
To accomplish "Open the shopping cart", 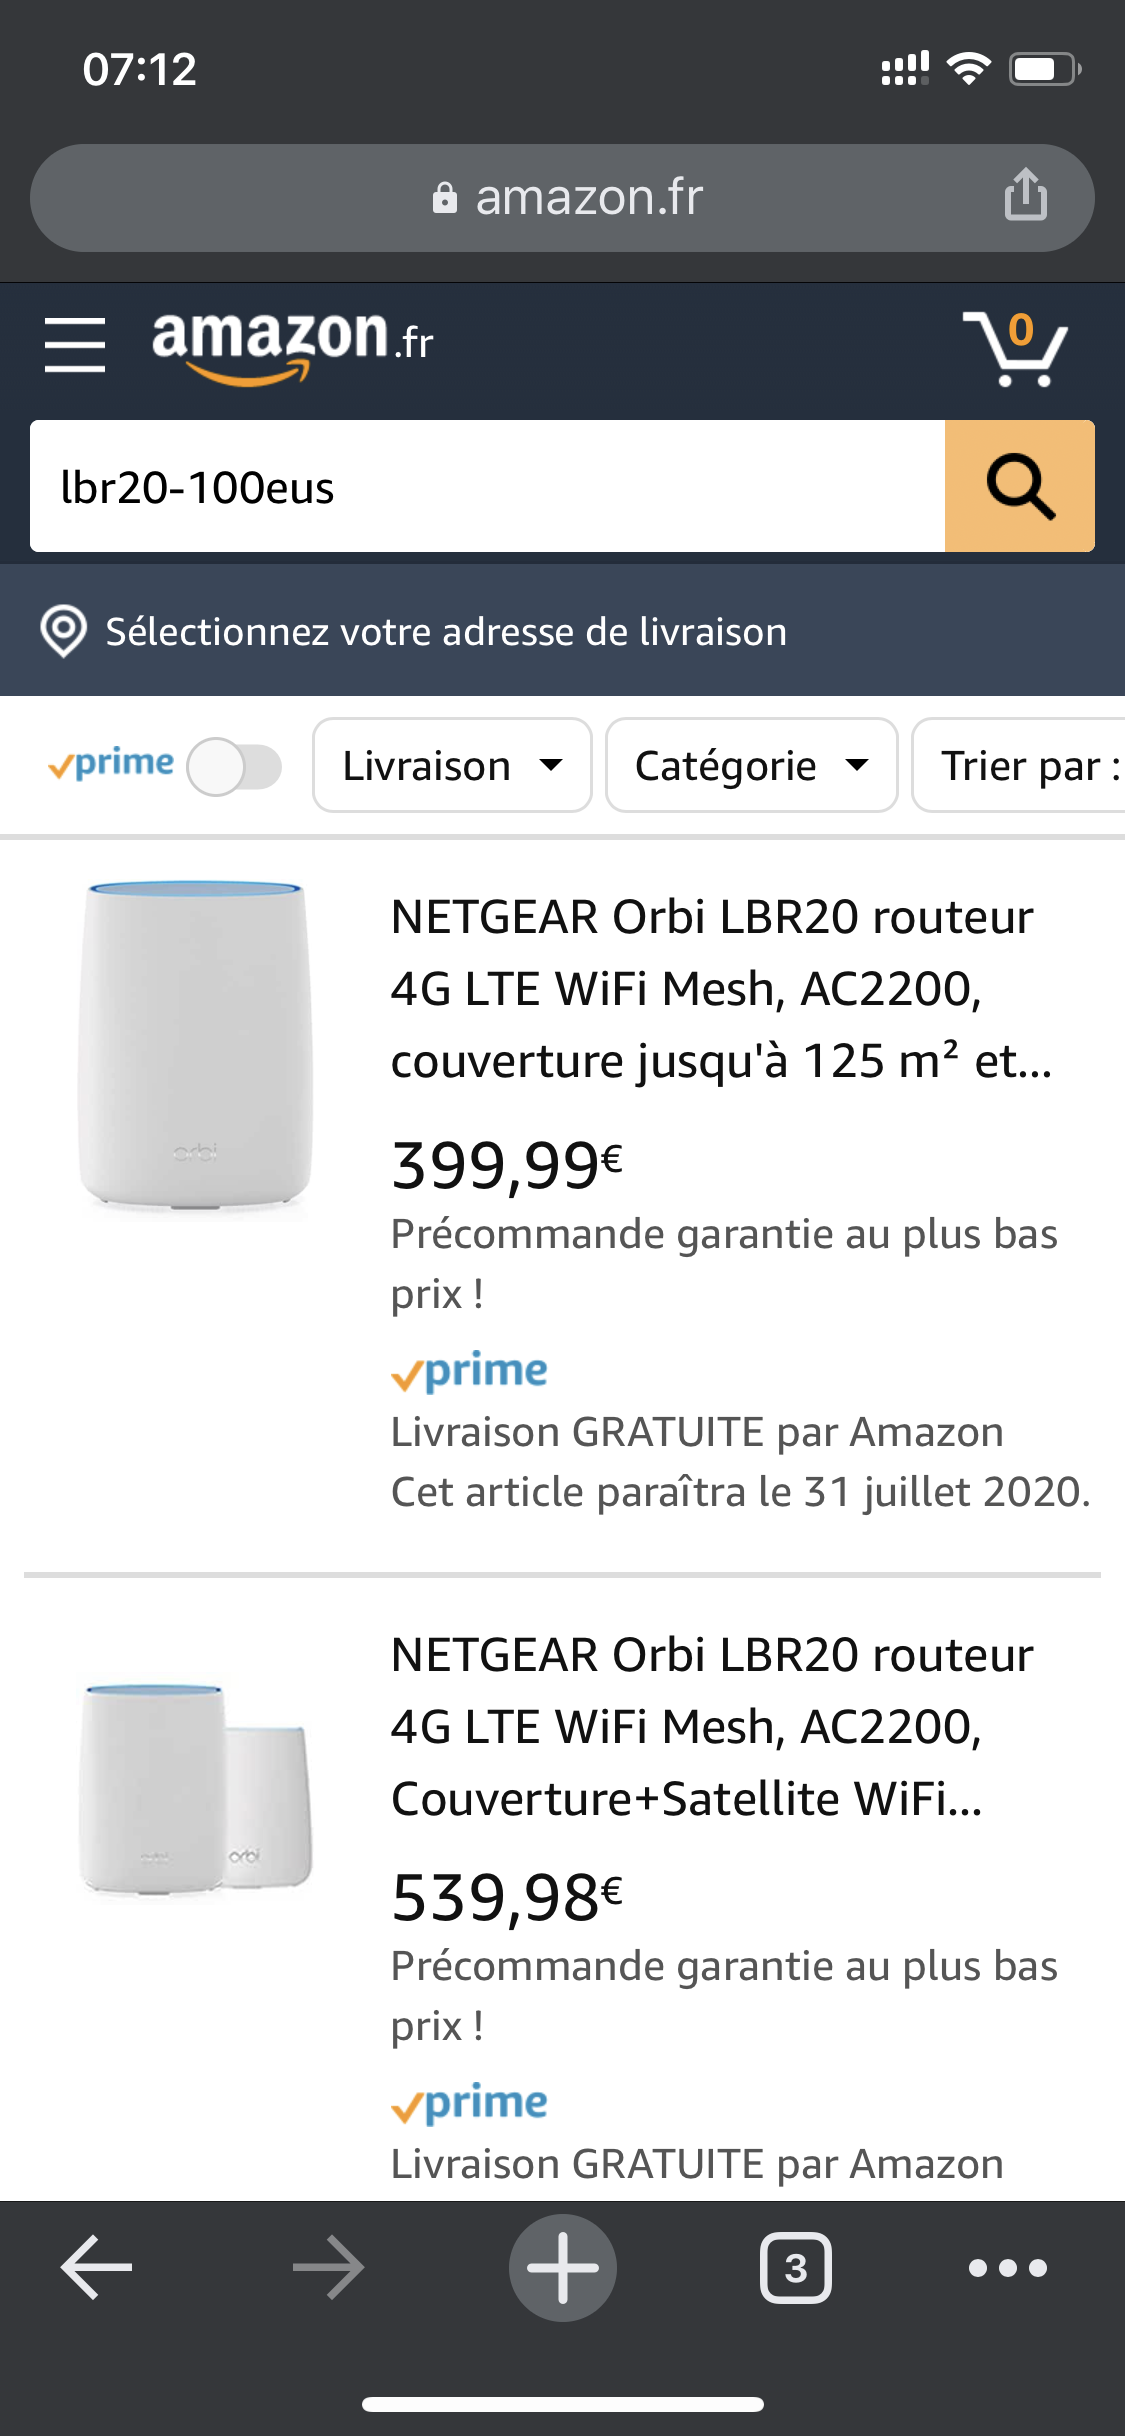I will (x=1015, y=348).
